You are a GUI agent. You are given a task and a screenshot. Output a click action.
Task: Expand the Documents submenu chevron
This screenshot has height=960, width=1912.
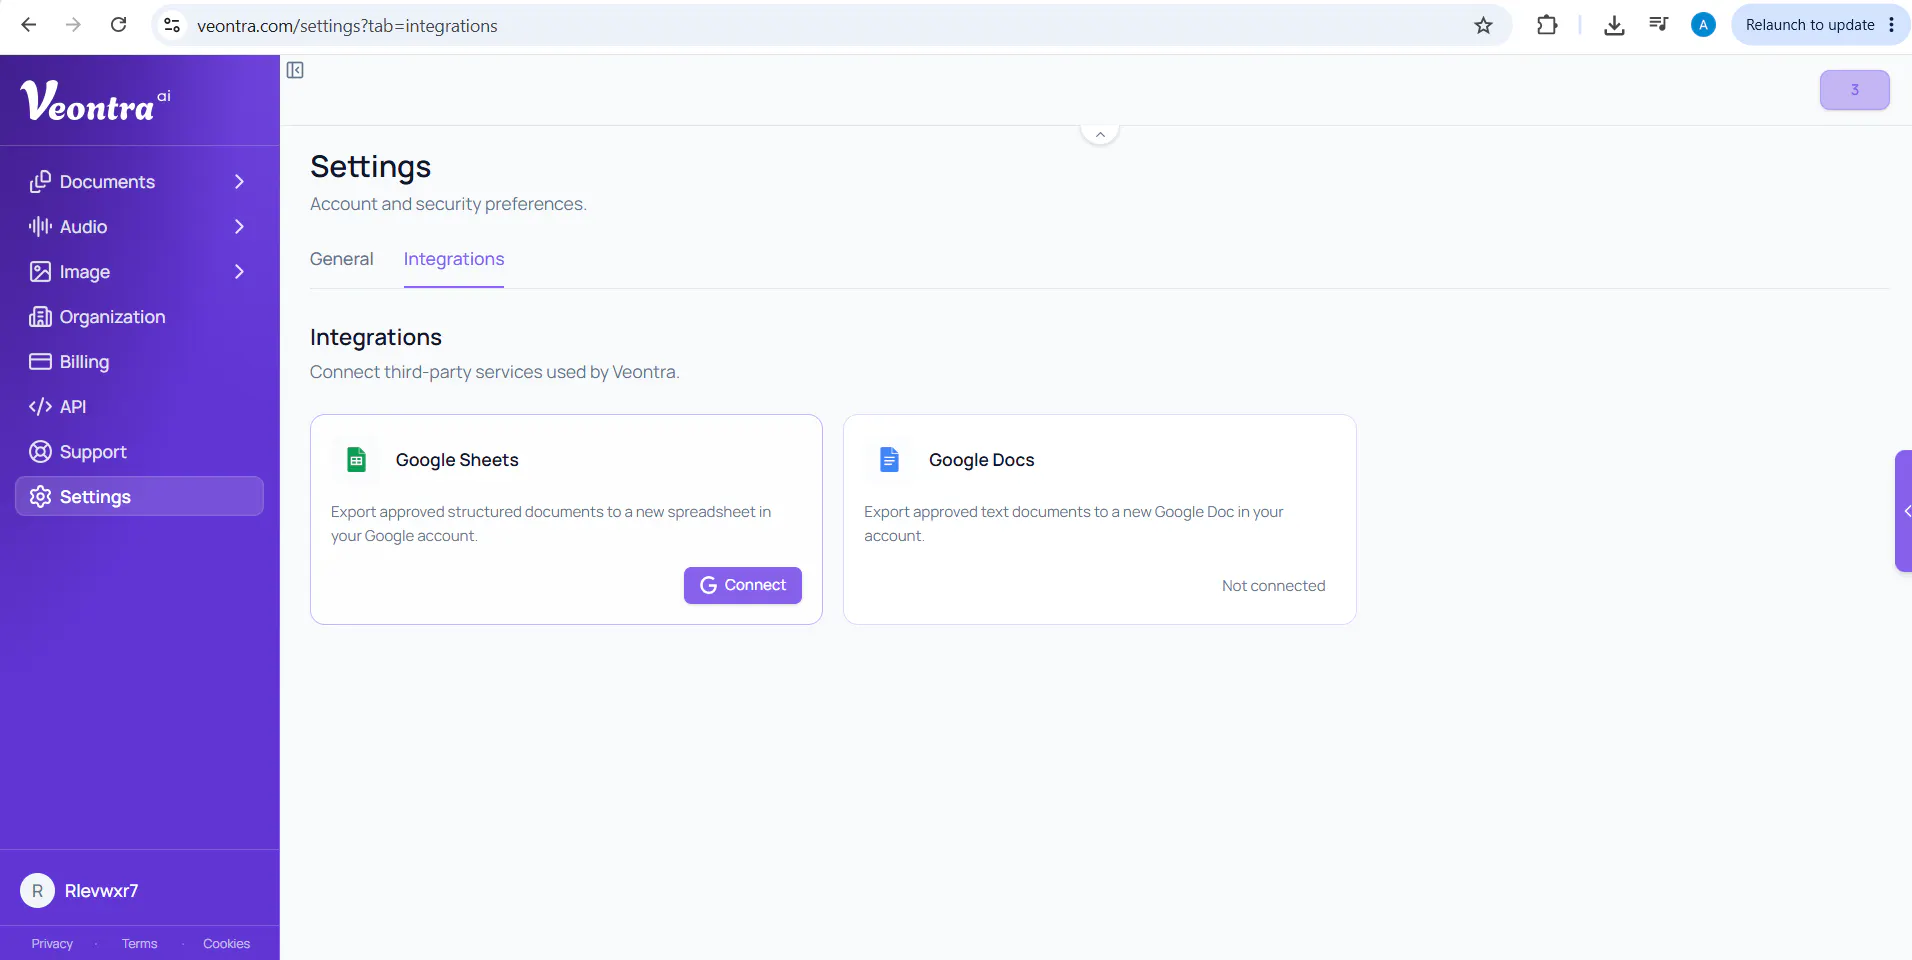[x=239, y=182]
